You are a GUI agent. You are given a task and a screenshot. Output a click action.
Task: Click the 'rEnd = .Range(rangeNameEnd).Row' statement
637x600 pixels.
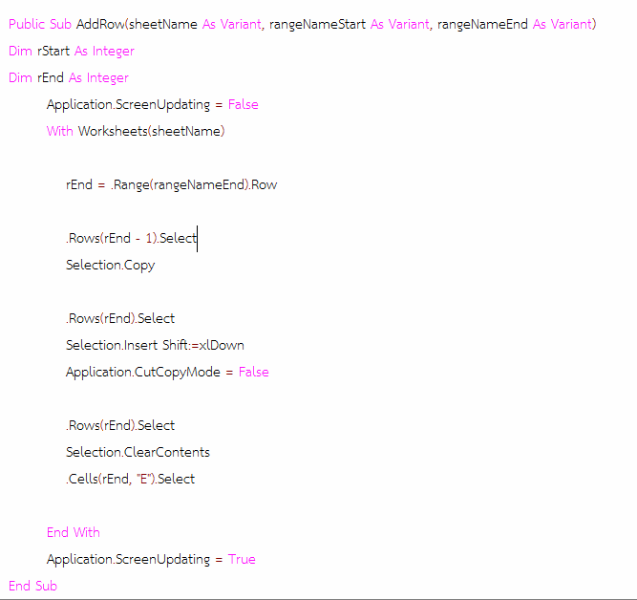tap(171, 185)
